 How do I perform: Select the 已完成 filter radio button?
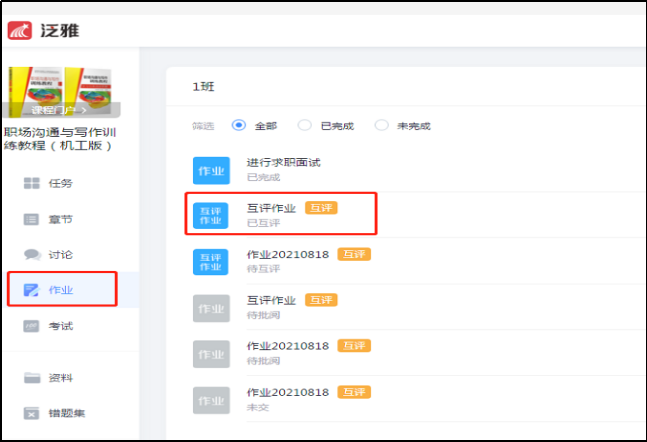(x=305, y=125)
